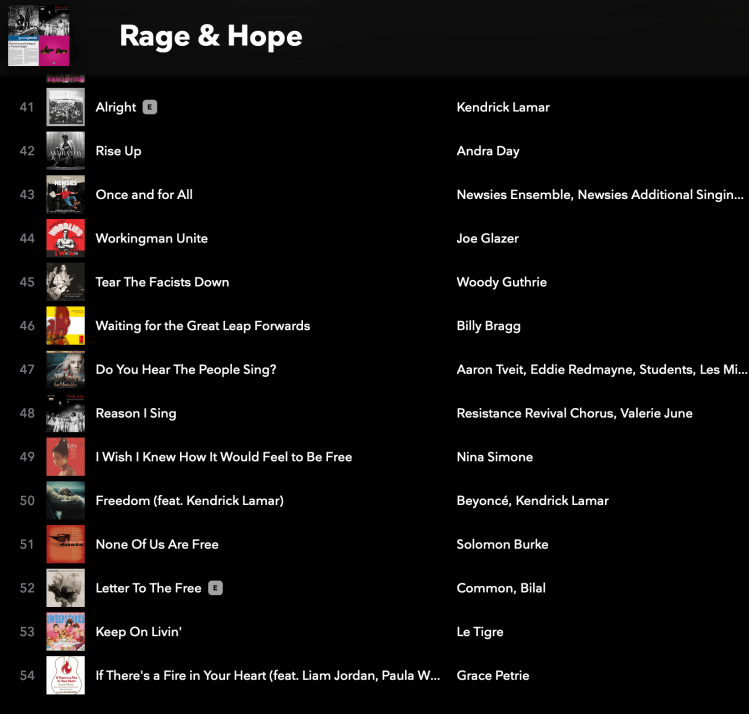Select Nina Simone album art on track 49
This screenshot has height=714, width=749.
65,457
